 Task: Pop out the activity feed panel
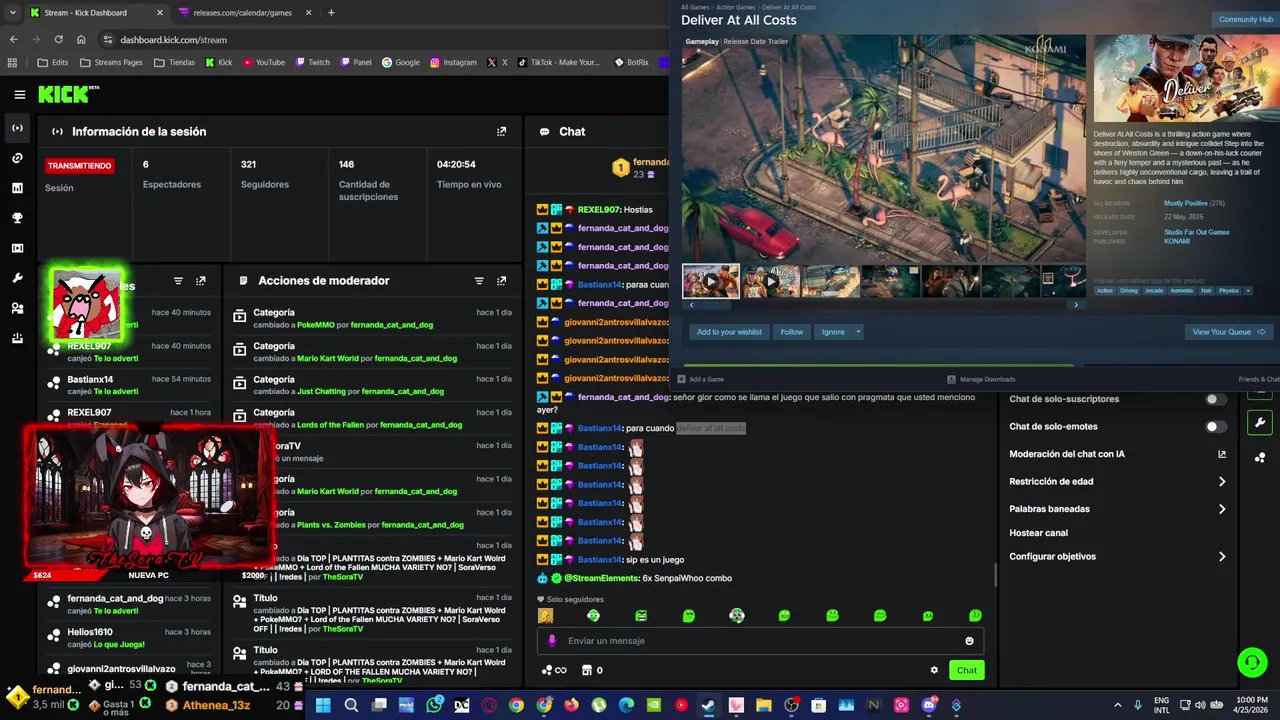200,281
